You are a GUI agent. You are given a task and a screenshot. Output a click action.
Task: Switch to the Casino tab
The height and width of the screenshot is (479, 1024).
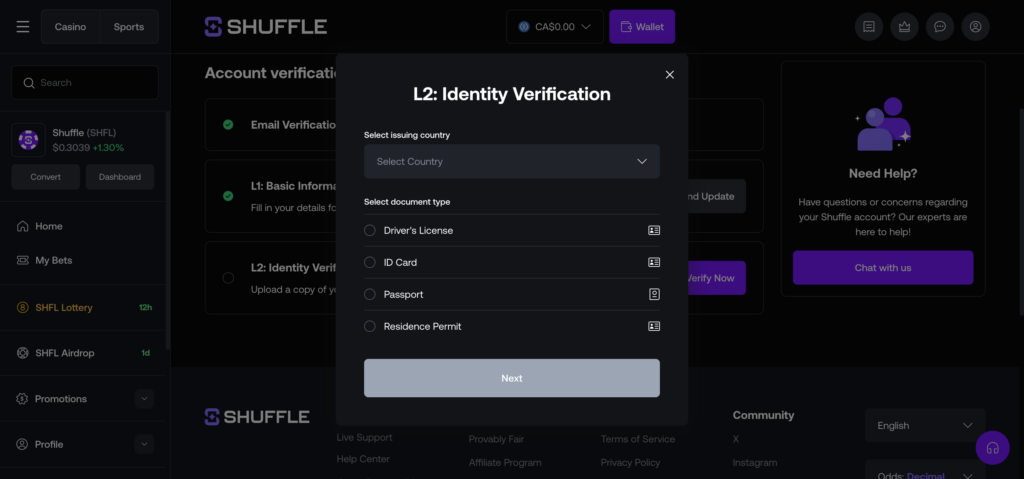tap(71, 27)
